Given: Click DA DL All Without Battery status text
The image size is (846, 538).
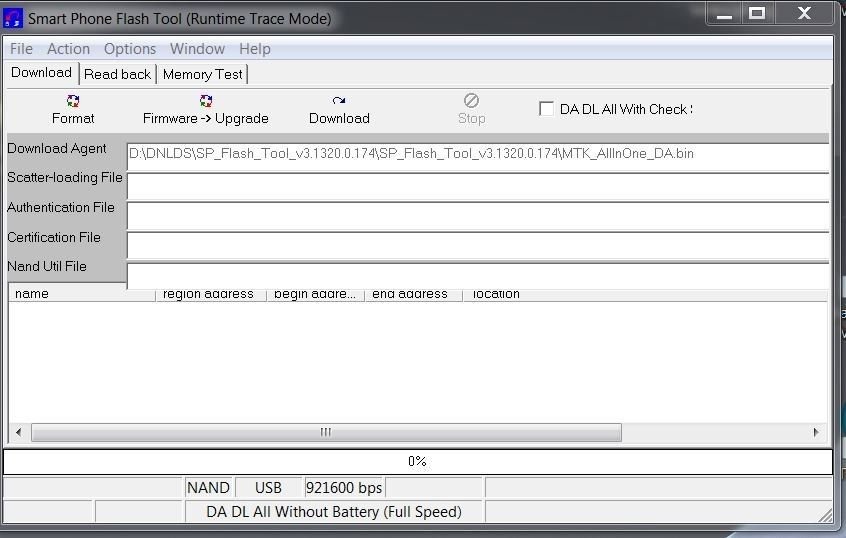Looking at the screenshot, I should tap(334, 512).
